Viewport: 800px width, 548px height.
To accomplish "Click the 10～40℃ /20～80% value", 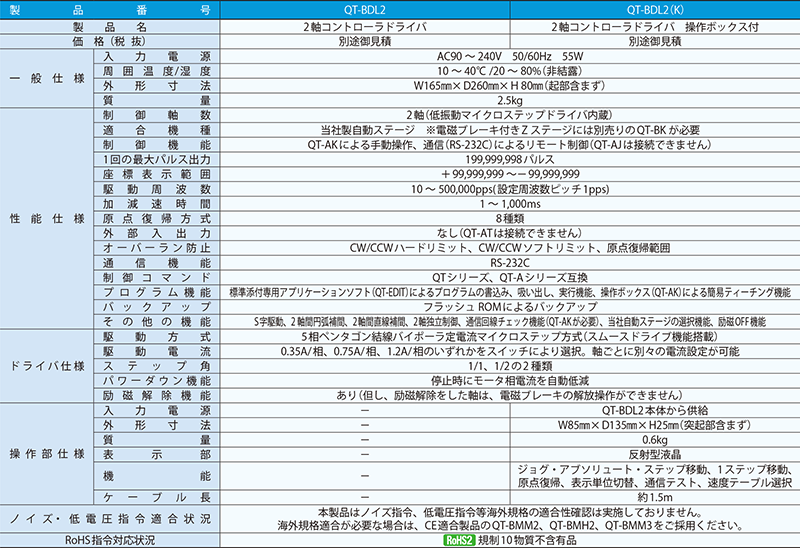I will 510,71.
